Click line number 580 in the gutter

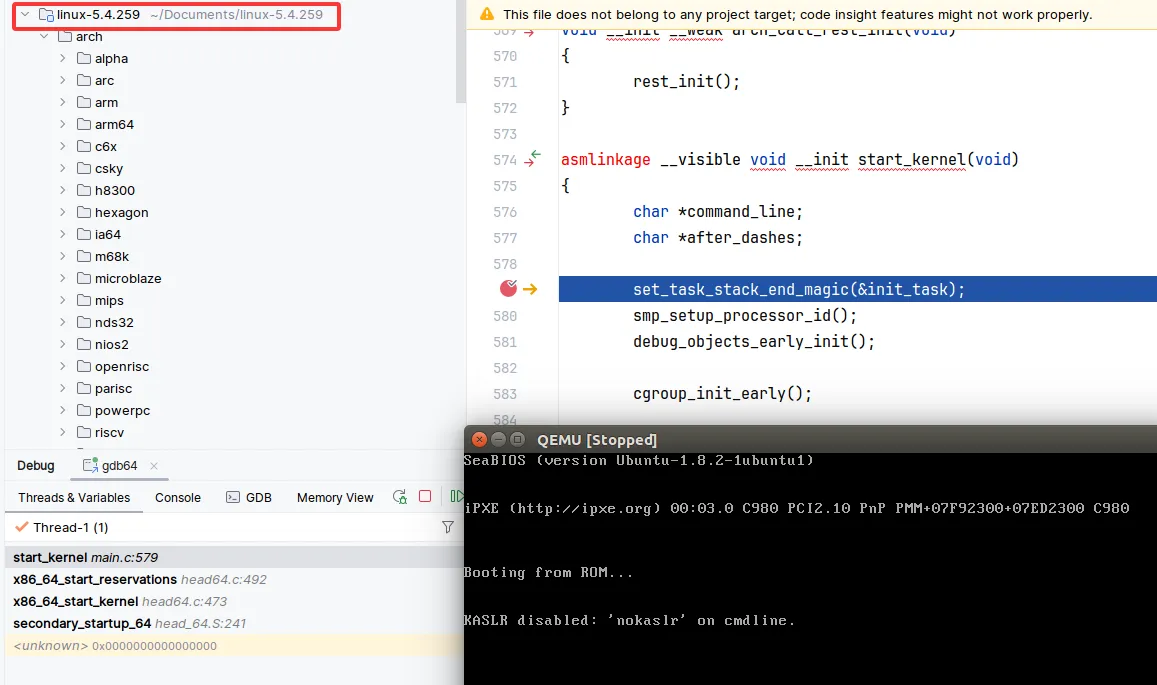pyautogui.click(x=505, y=316)
